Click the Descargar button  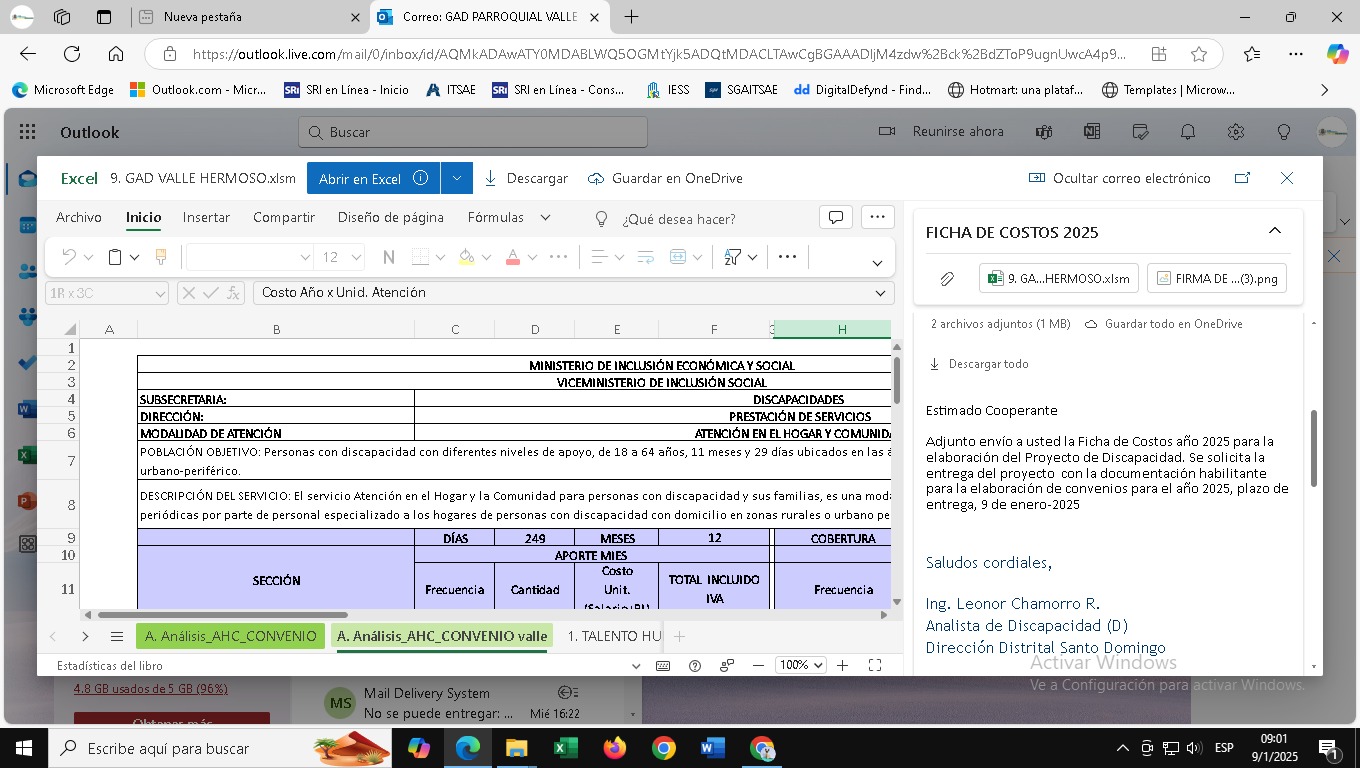click(x=526, y=178)
